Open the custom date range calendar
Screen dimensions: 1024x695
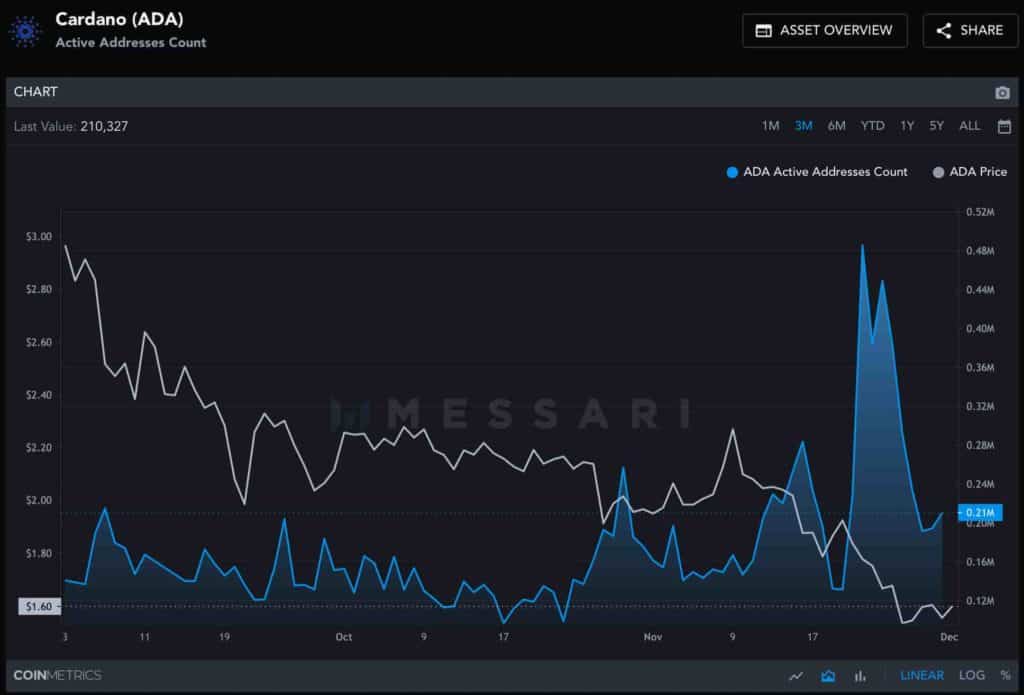[x=1004, y=126]
